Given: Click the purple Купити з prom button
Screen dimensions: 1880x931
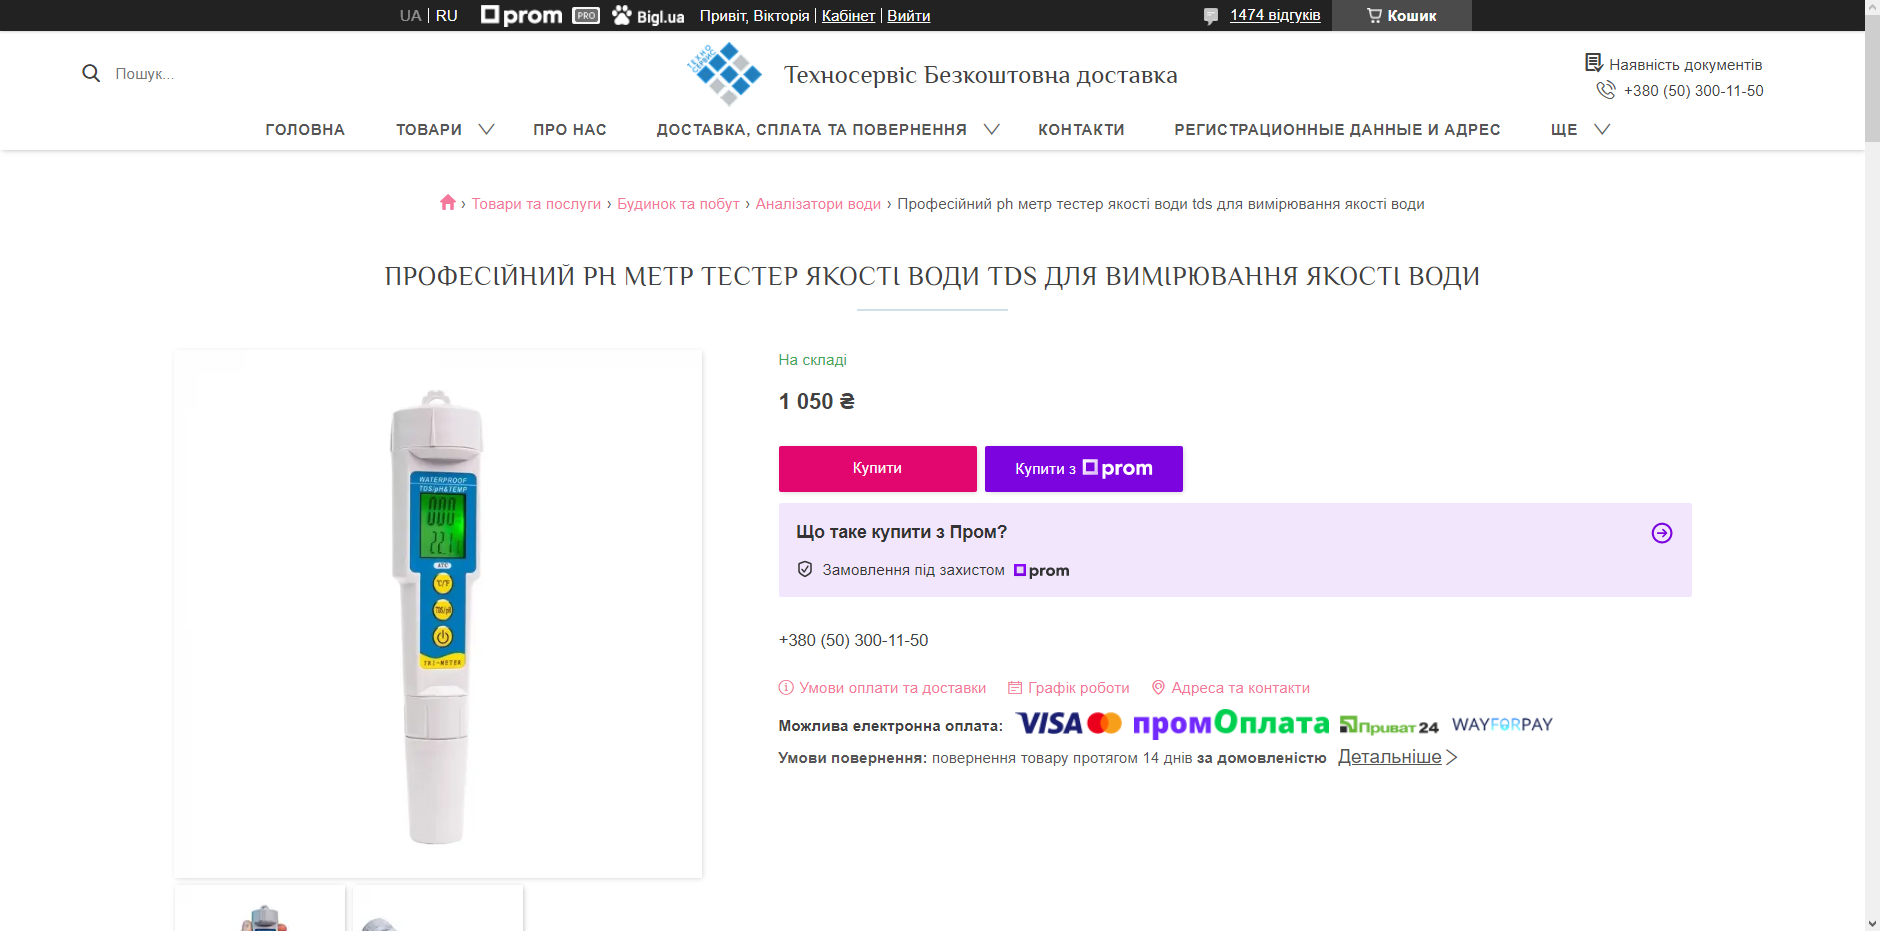Looking at the screenshot, I should point(1084,468).
